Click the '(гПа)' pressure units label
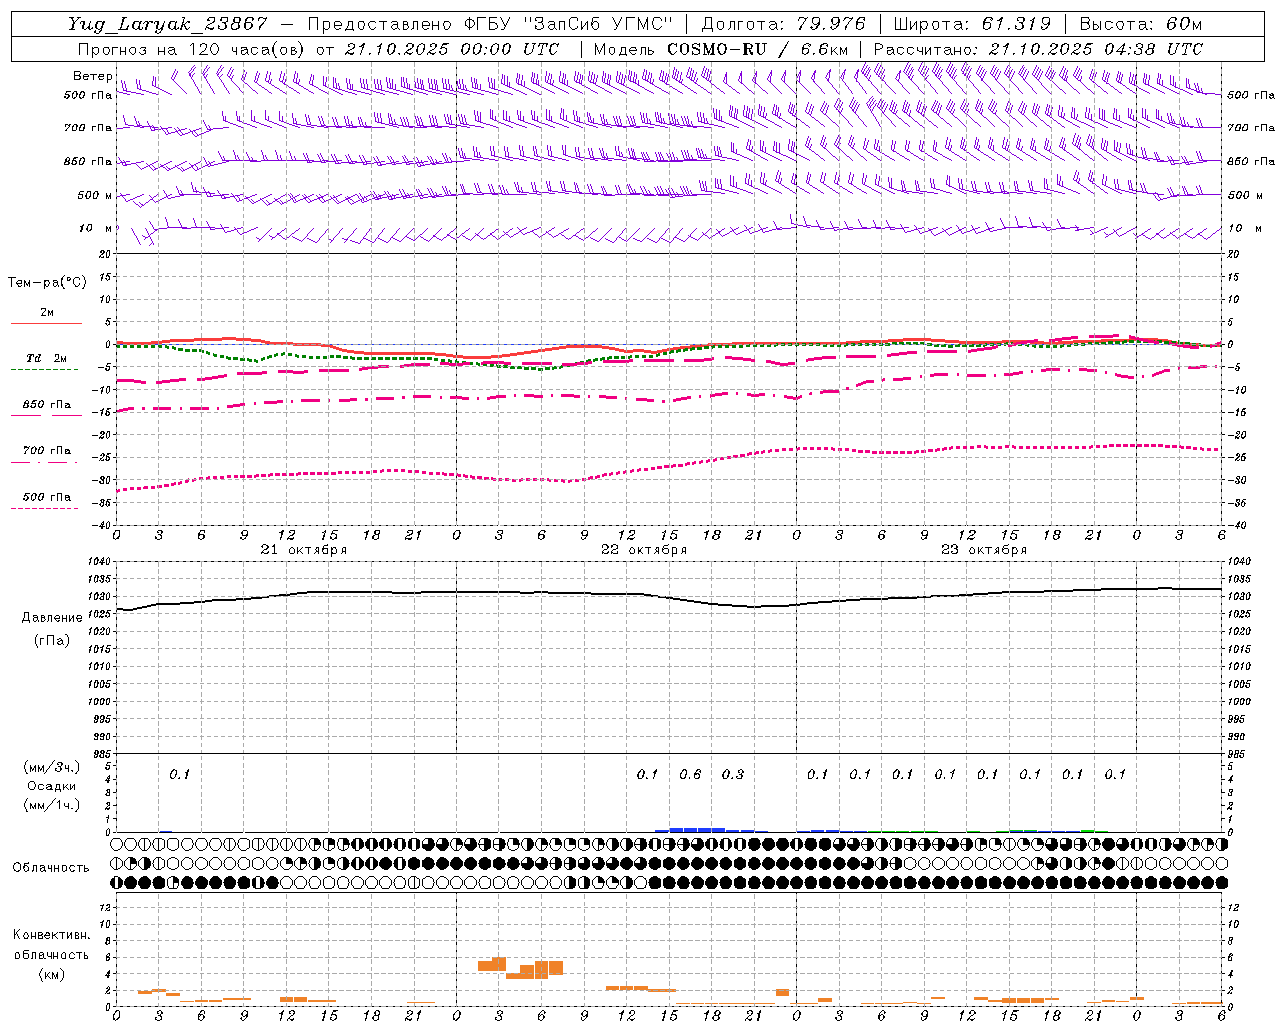The width and height of the screenshot is (1280, 1024). tap(52, 640)
